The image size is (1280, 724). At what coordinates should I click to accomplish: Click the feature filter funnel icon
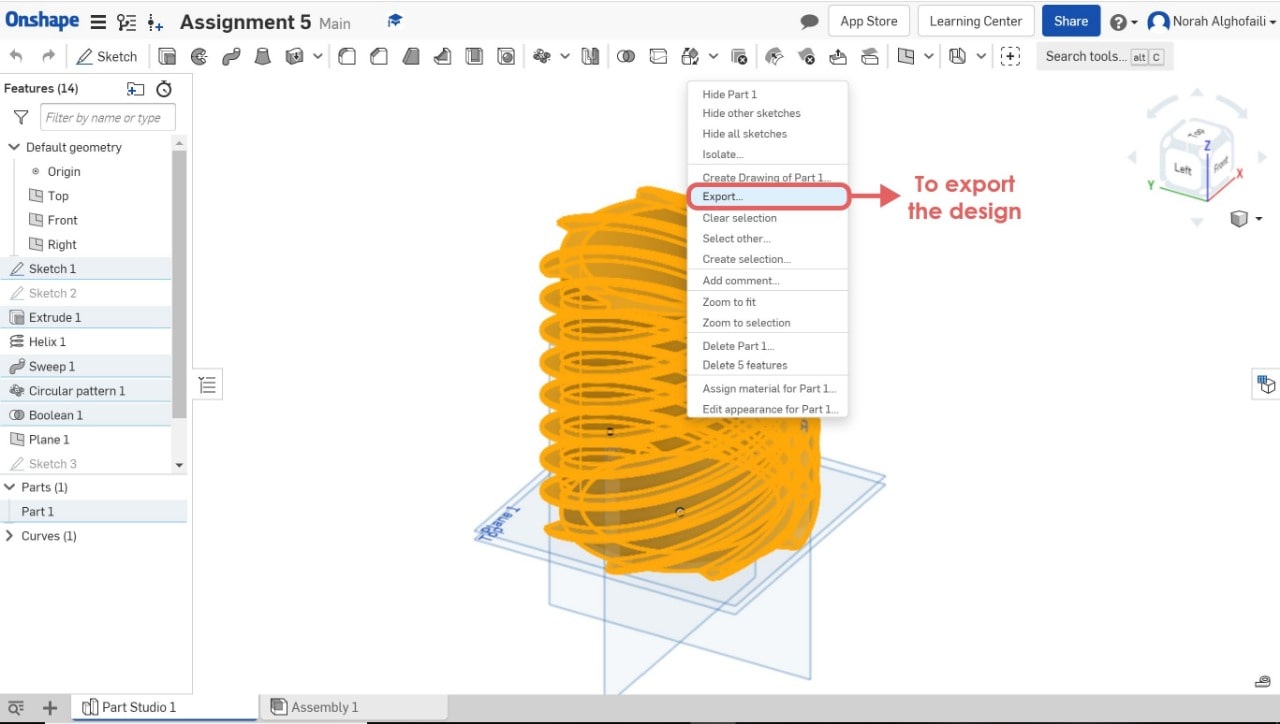pos(20,118)
